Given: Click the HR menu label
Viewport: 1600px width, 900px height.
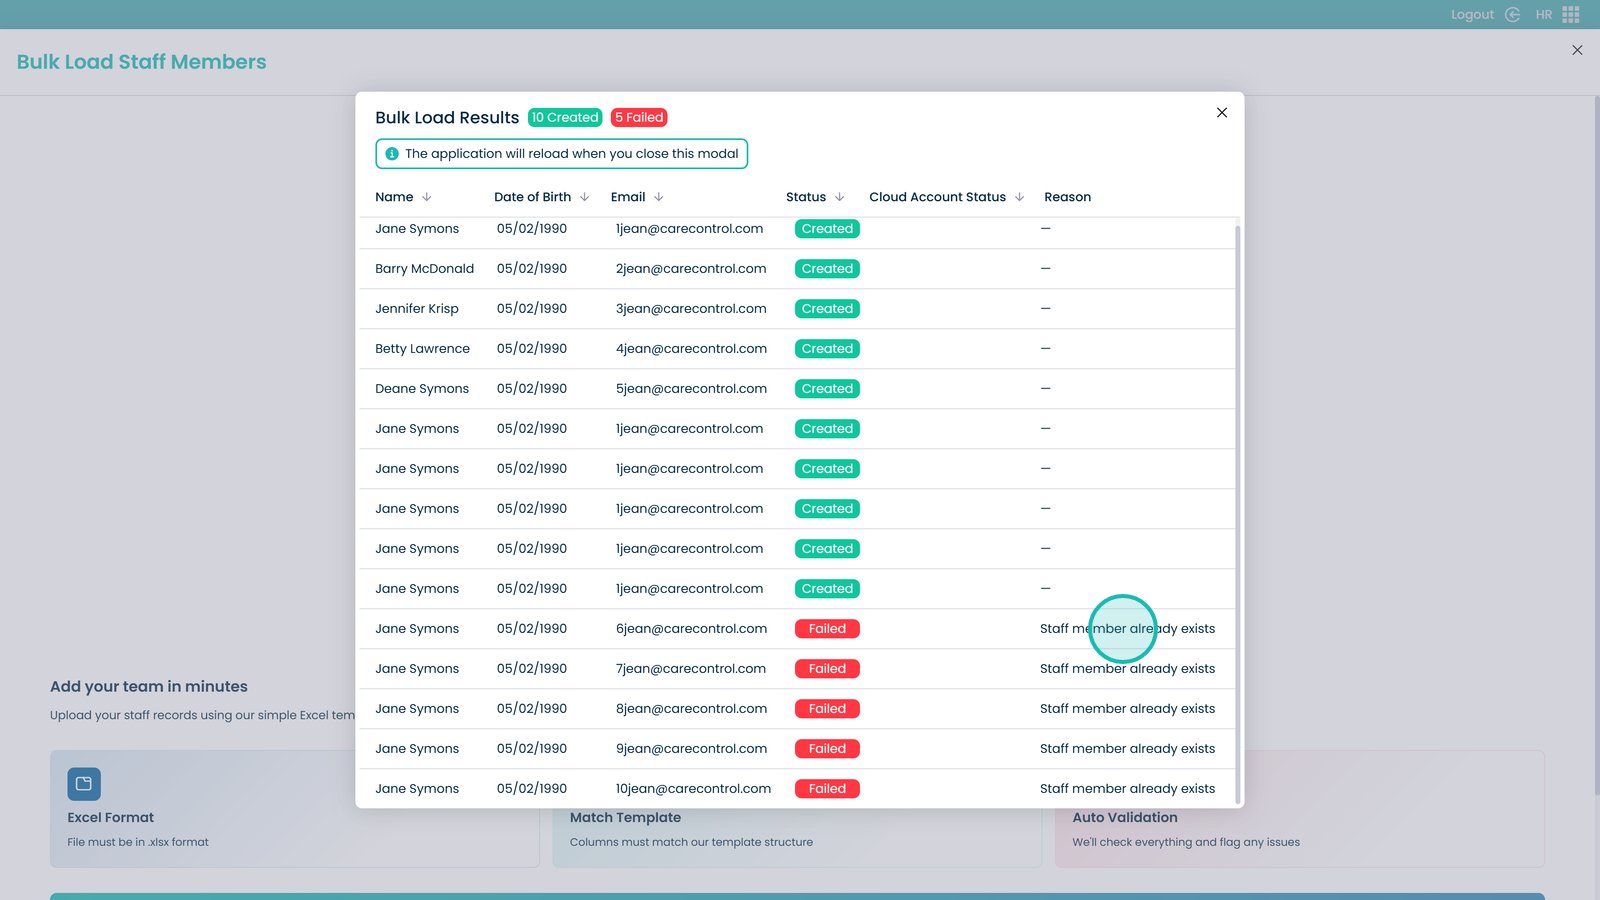Looking at the screenshot, I should coord(1543,14).
